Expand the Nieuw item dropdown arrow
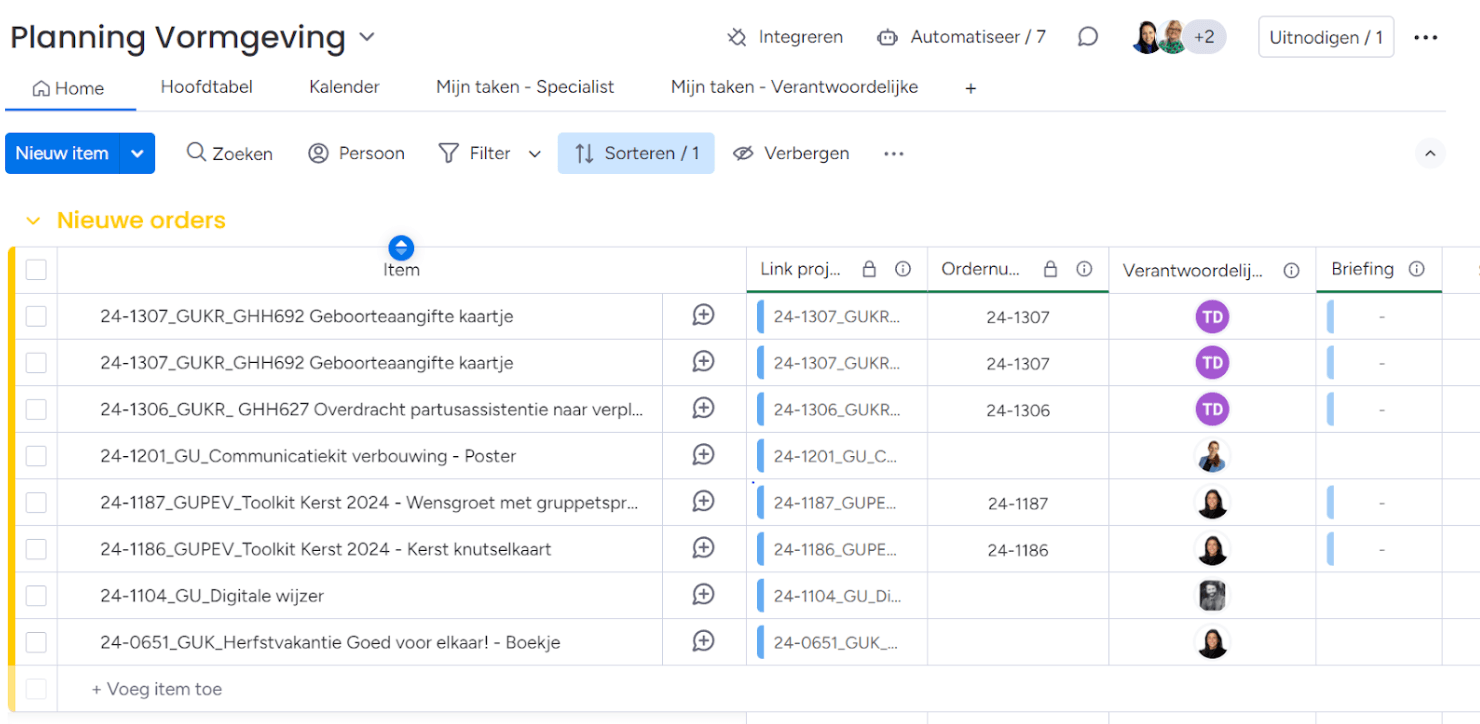 click(x=137, y=152)
